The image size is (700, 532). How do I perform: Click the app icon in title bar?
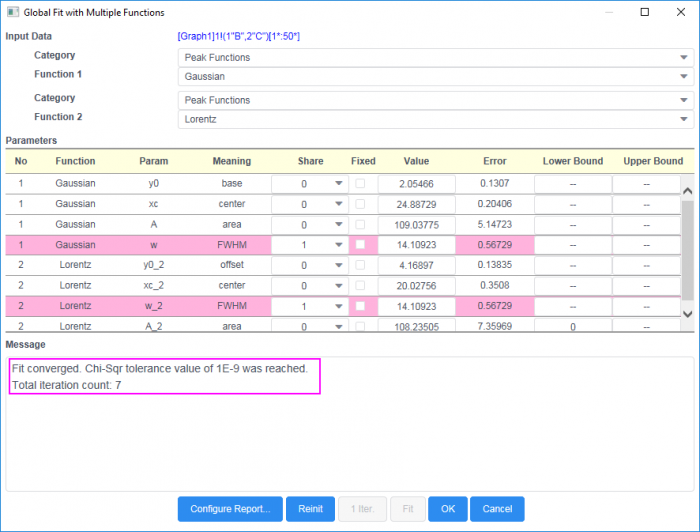tap(12, 12)
